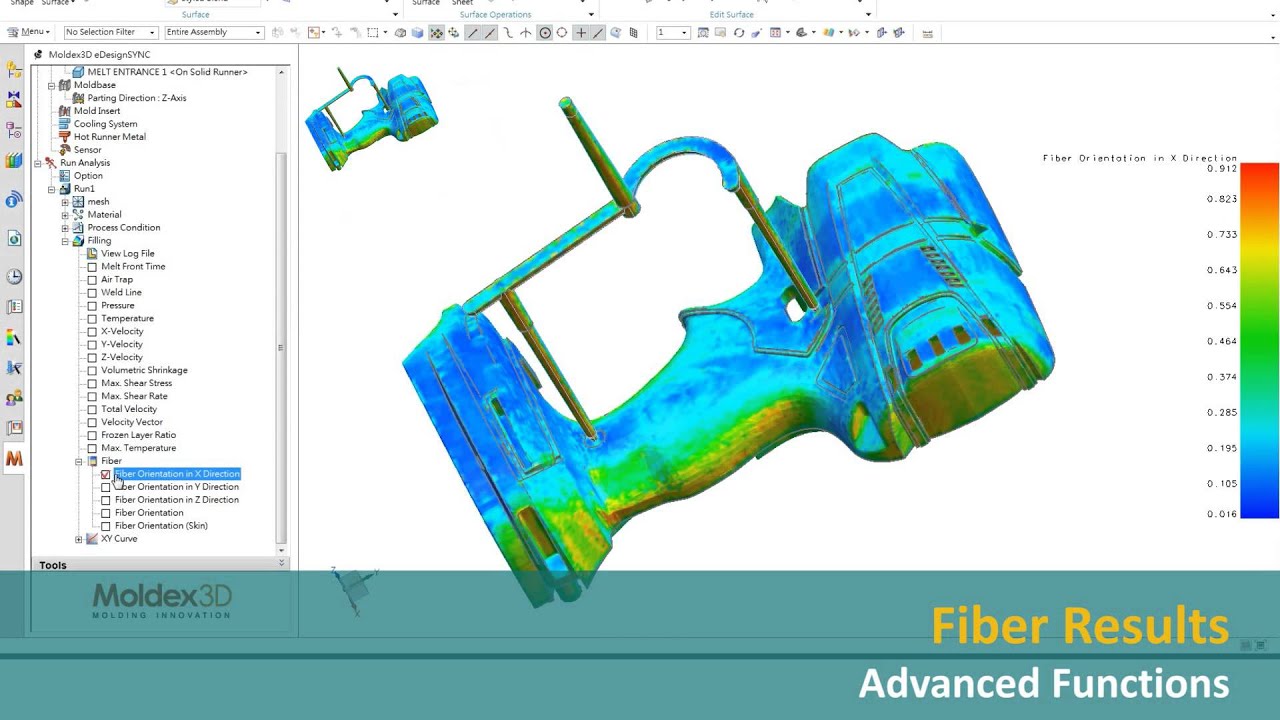Open the No Selection Filter dropdown
This screenshot has width=1280, height=720.
(110, 32)
